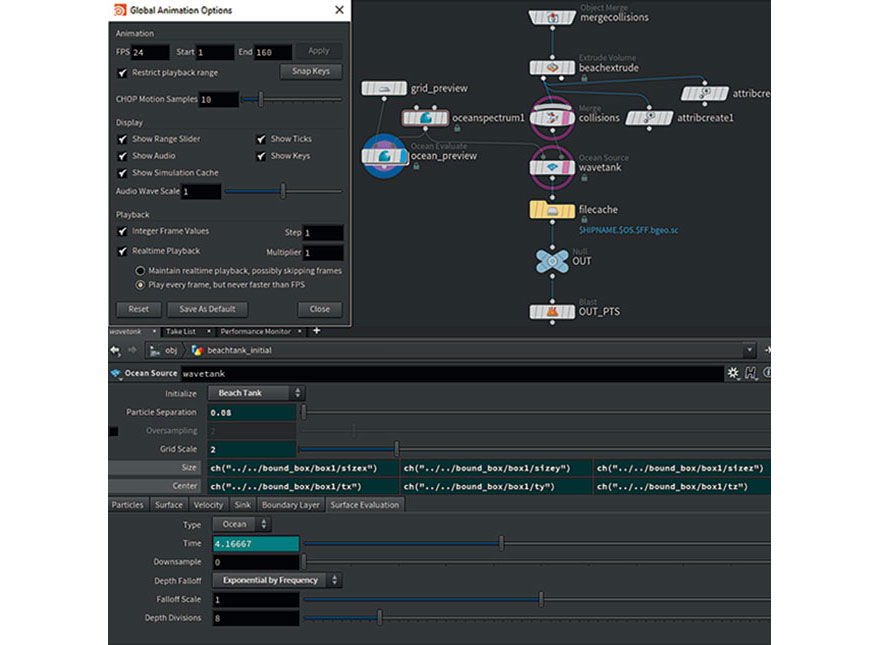The height and width of the screenshot is (645, 879).
Task: Select the beachextrude node icon
Action: (x=552, y=68)
